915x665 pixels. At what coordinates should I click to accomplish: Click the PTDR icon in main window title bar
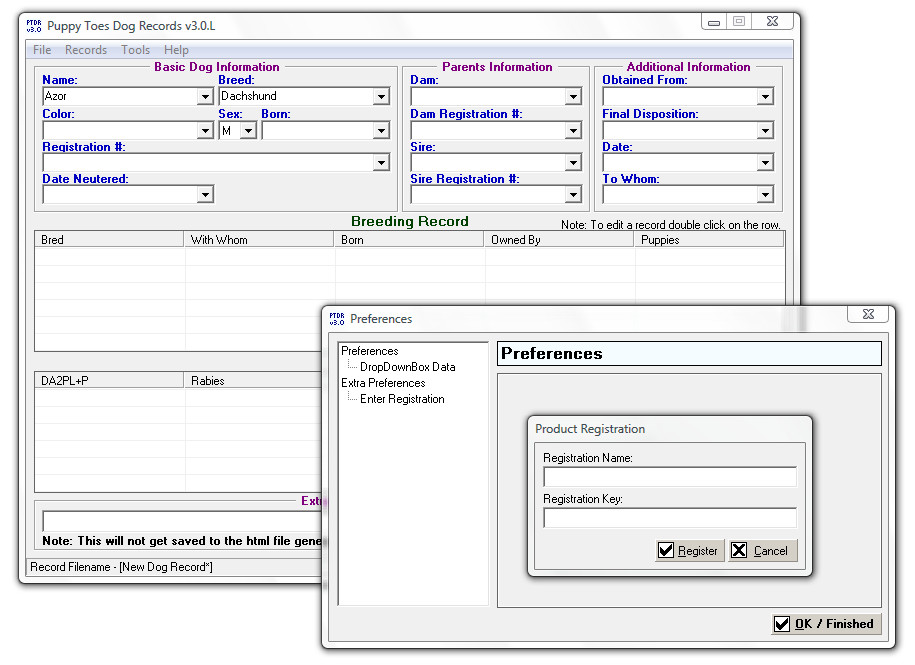point(34,26)
